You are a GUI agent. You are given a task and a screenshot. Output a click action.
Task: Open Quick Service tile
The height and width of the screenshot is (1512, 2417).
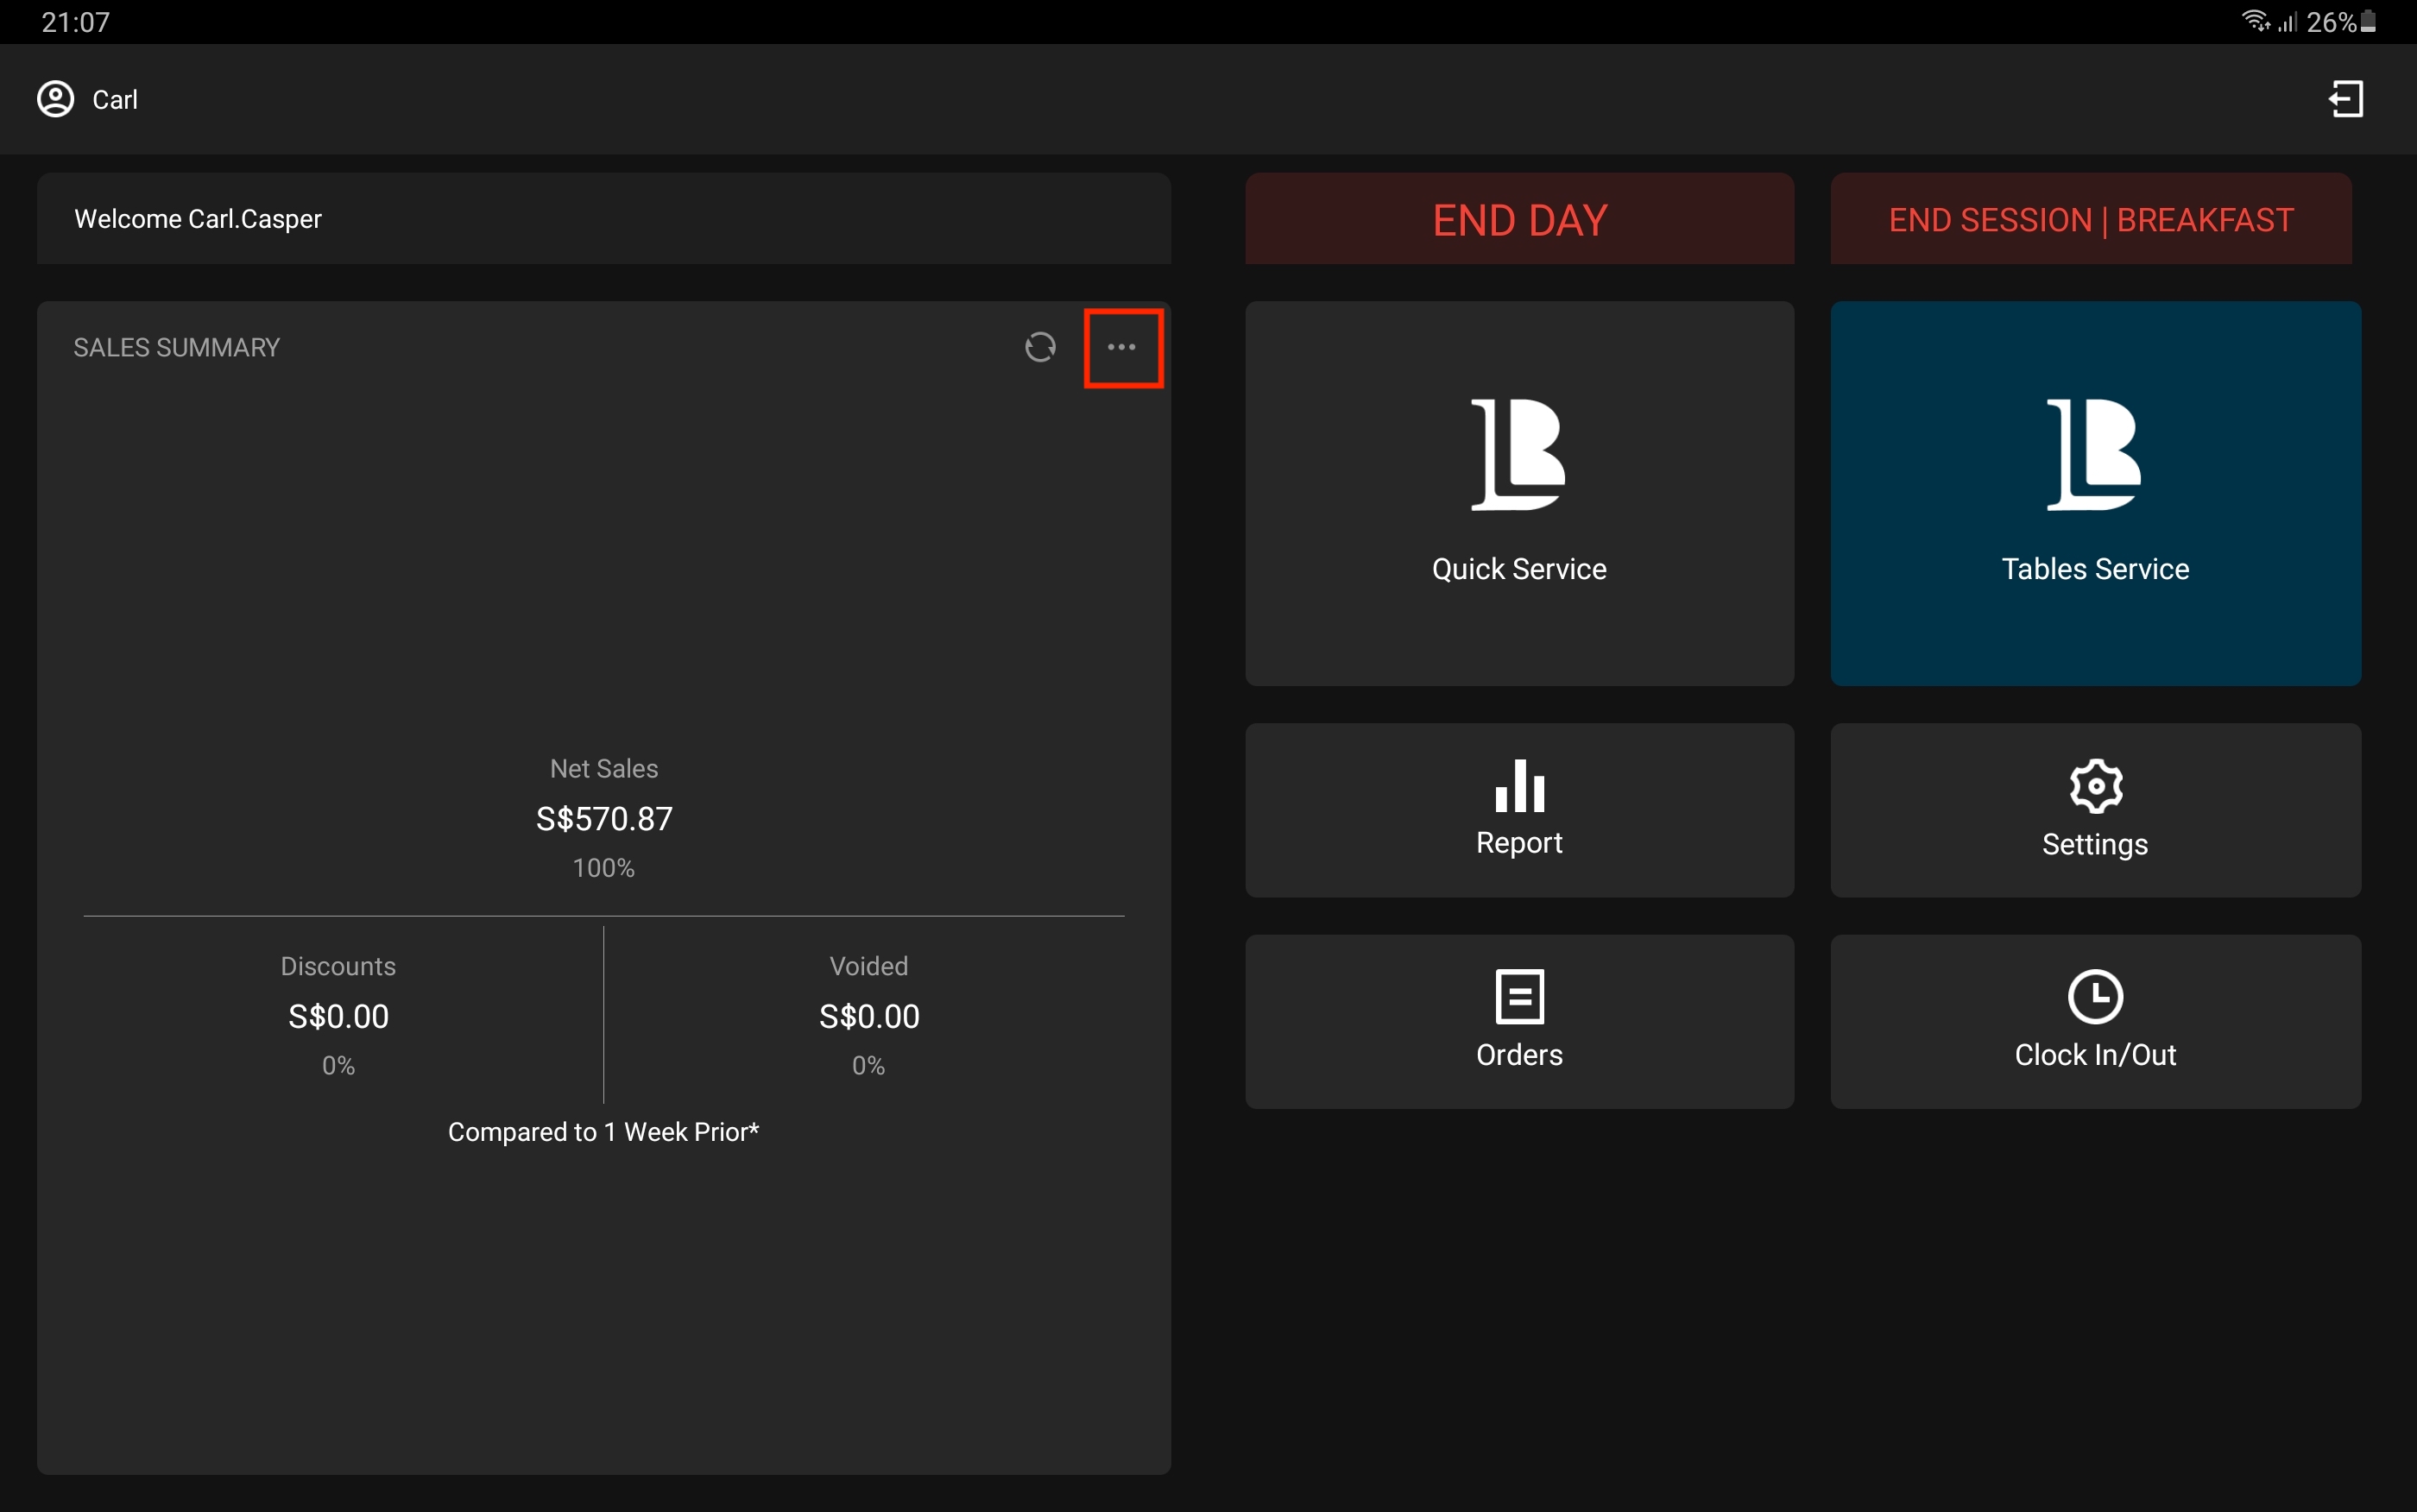pyautogui.click(x=1518, y=493)
